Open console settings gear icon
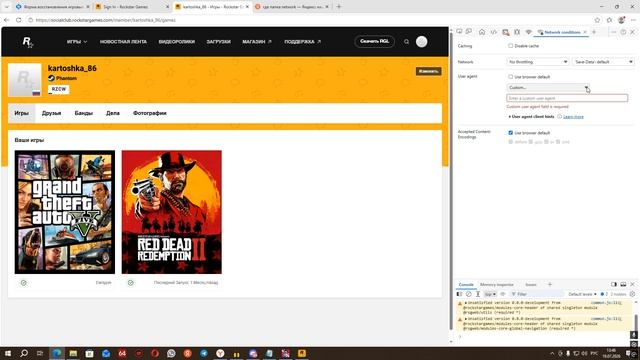 click(632, 294)
